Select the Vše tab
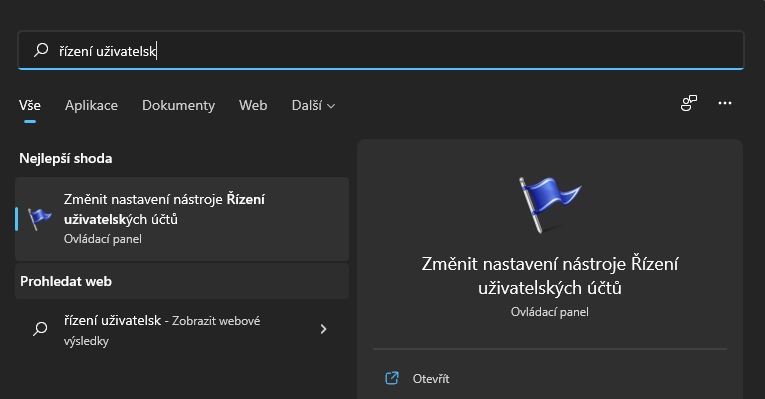 coord(30,105)
